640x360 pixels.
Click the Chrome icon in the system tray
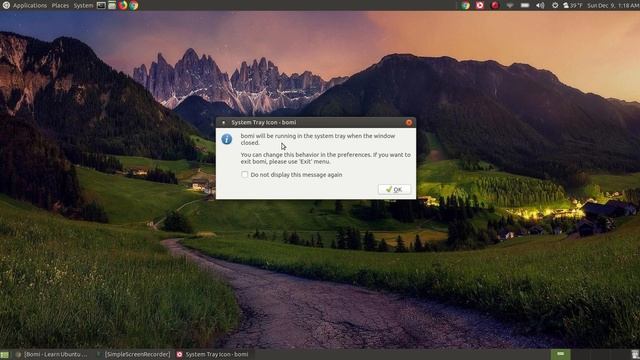pos(465,5)
